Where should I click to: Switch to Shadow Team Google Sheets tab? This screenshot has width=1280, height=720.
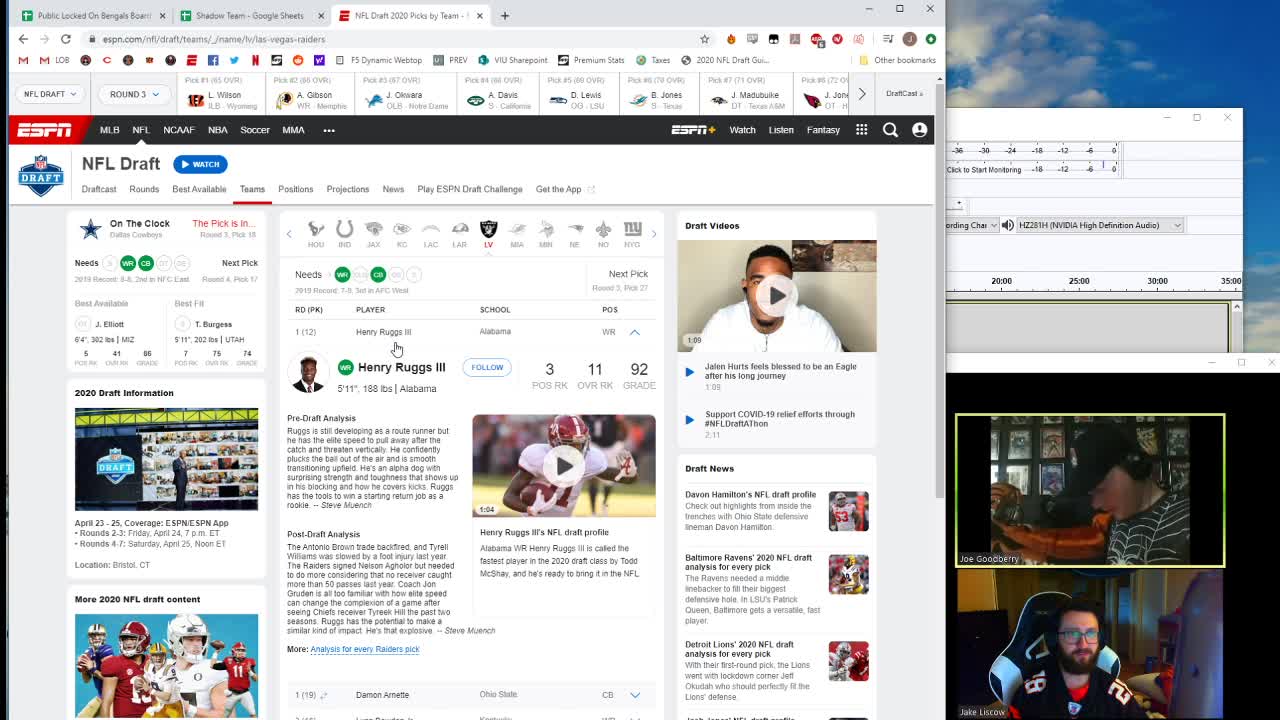(x=250, y=16)
